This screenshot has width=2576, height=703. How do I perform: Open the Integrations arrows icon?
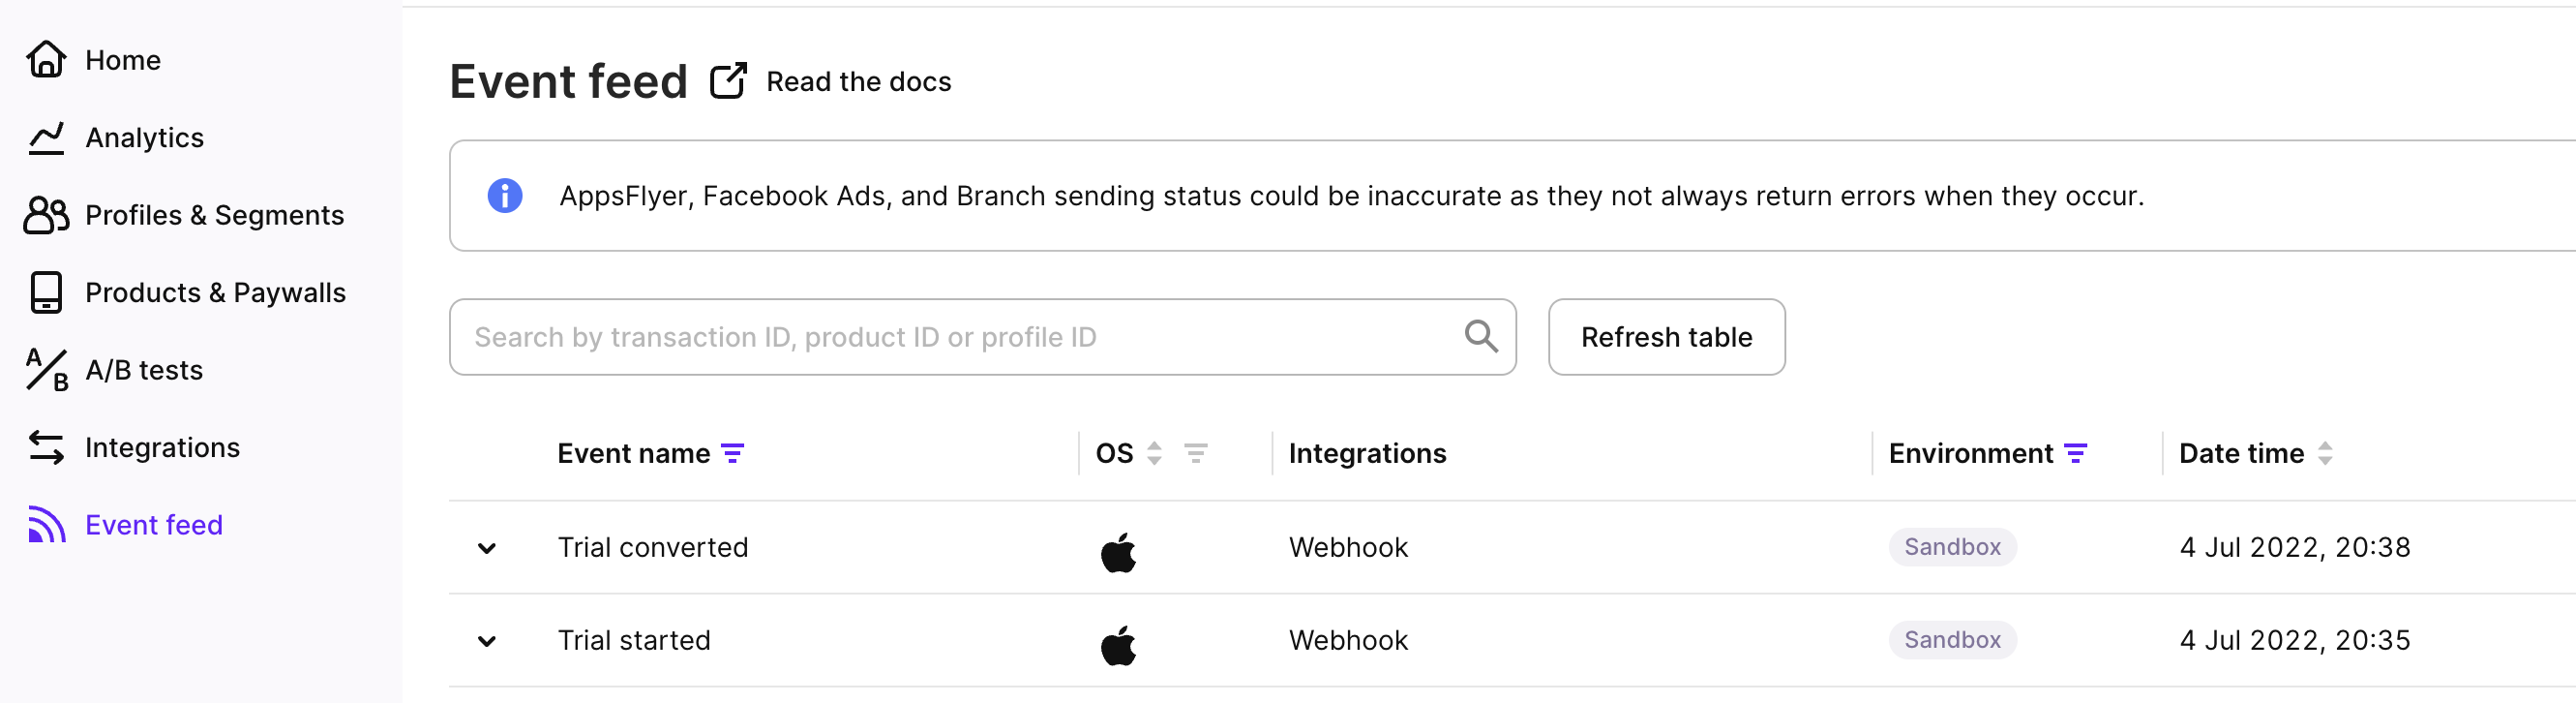[46, 447]
